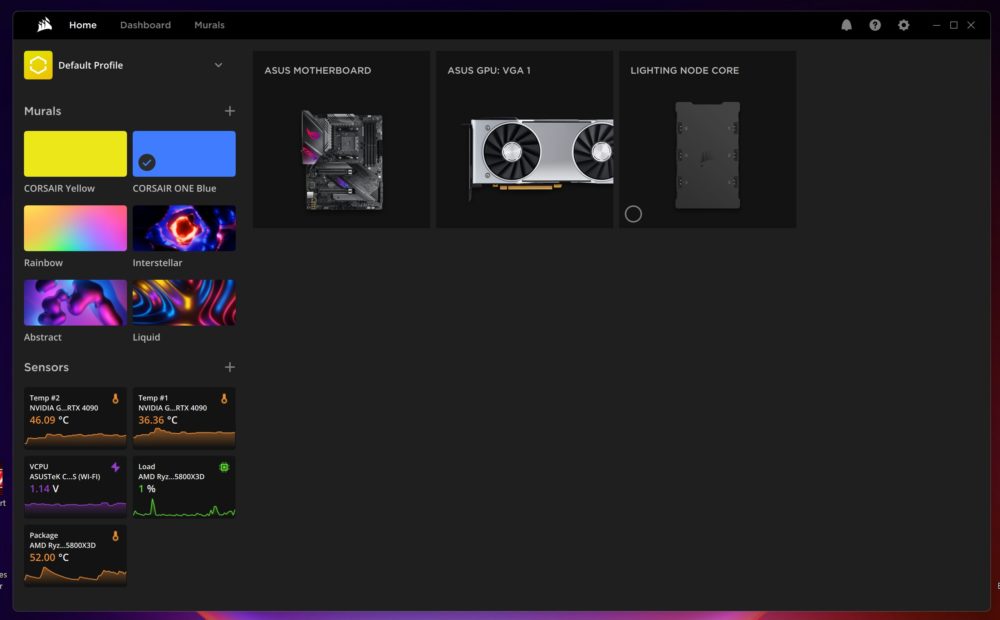Open the Temp #2 RTX 4090 sensor tile
Screen dimensions: 1000x620
(x=75, y=417)
